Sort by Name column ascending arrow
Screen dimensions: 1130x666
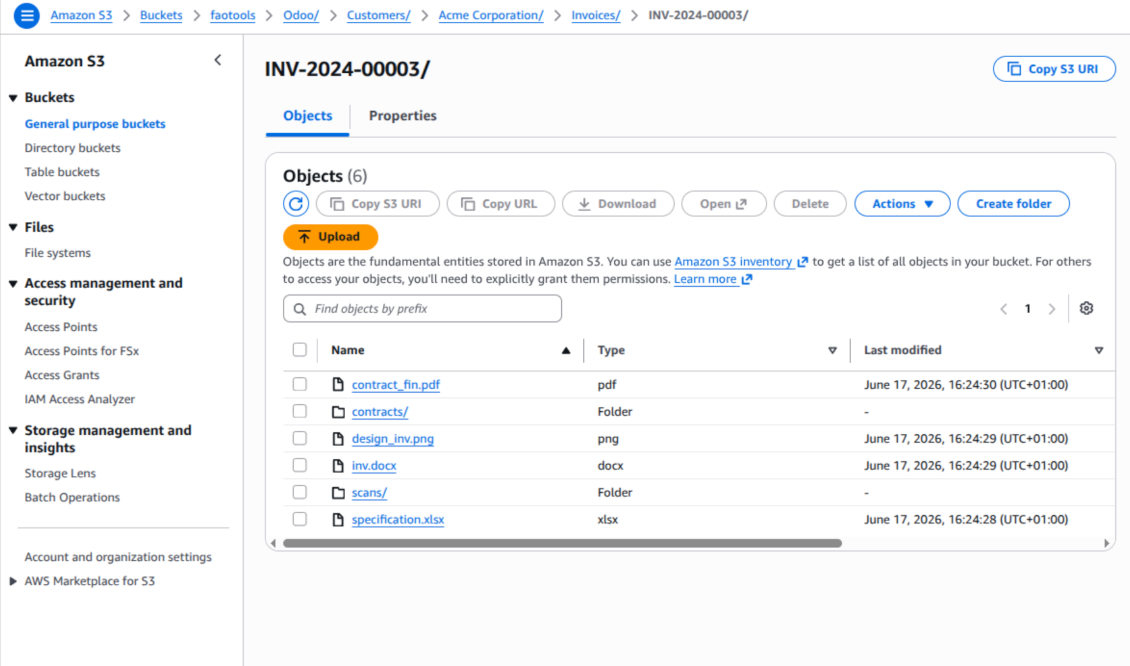[566, 350]
